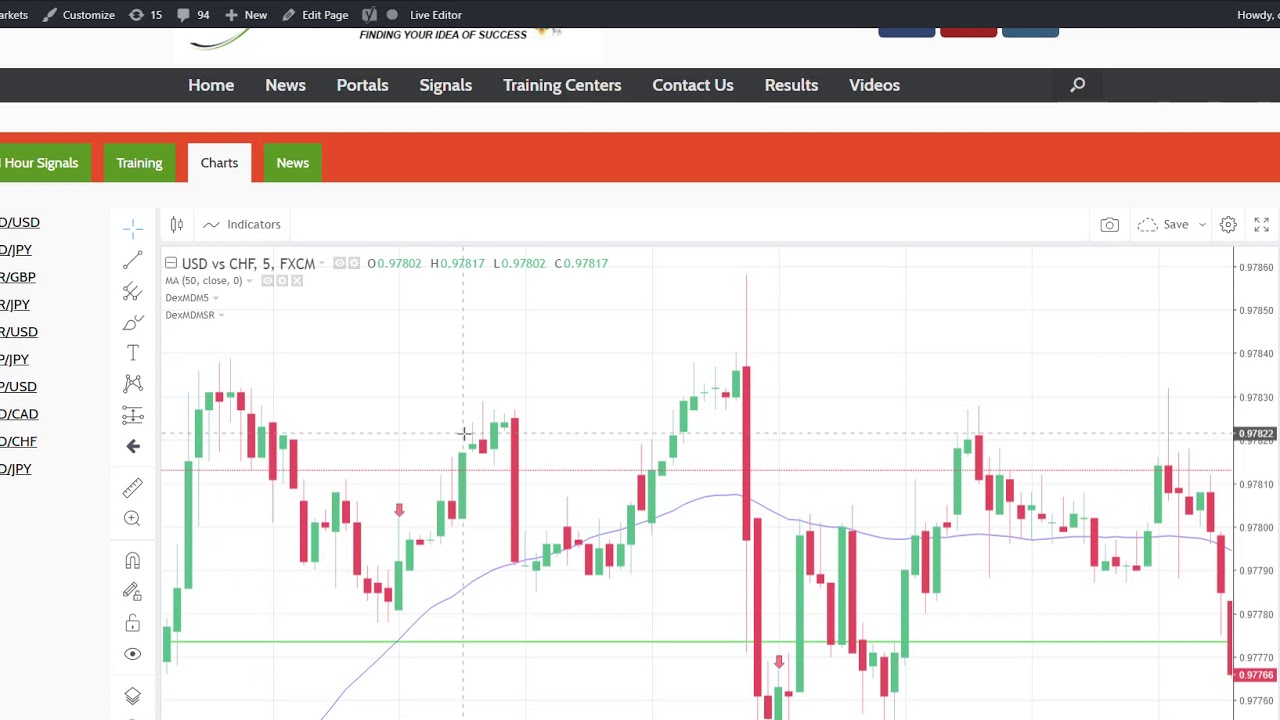This screenshot has height=720, width=1280.
Task: Select the long position prediction tool
Action: [x=133, y=415]
